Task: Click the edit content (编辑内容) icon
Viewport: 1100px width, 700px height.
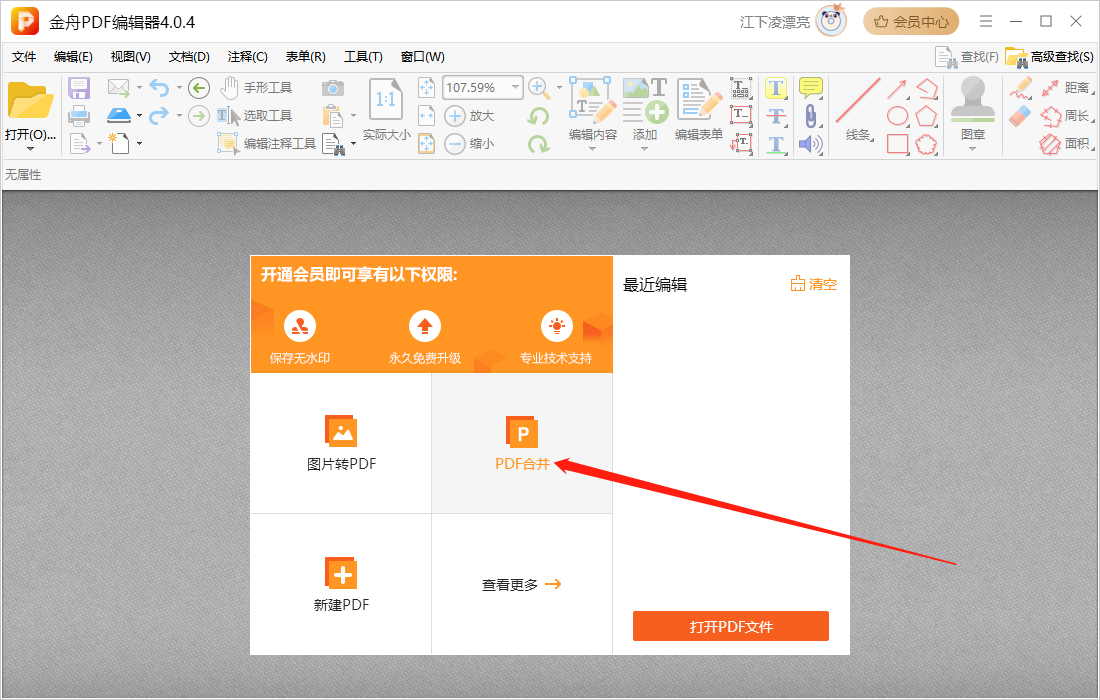Action: pos(593,100)
